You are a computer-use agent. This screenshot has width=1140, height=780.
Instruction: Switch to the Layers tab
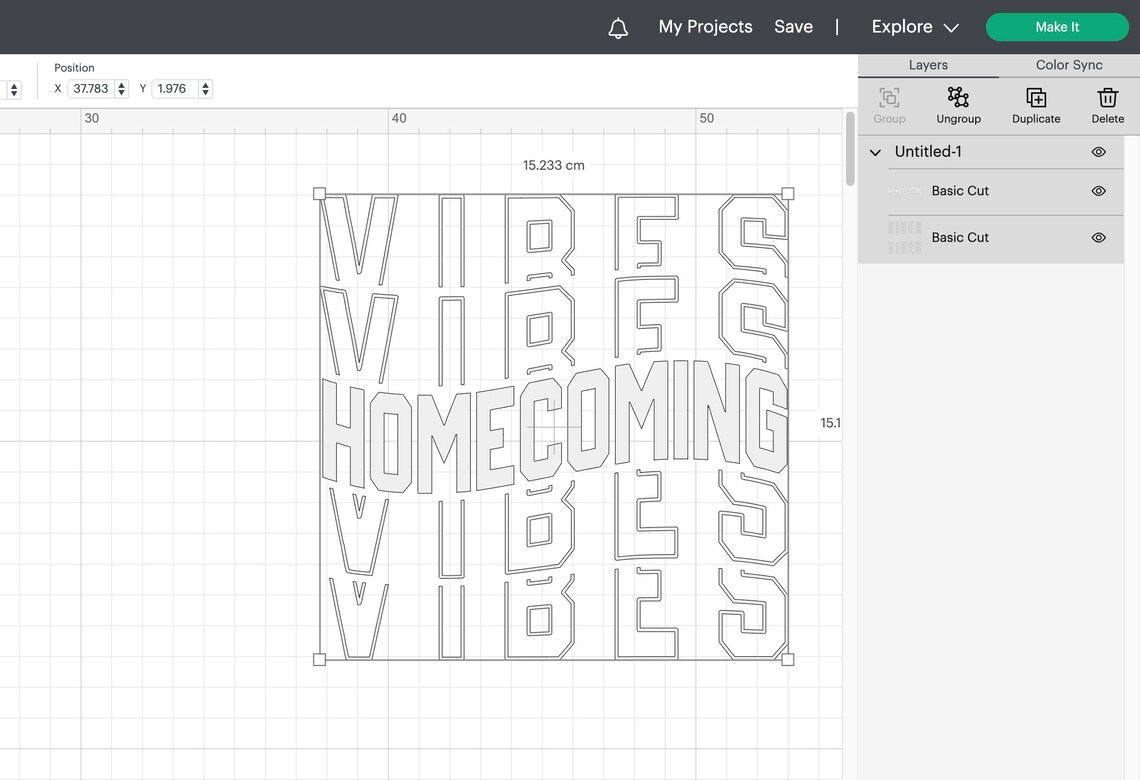(928, 64)
